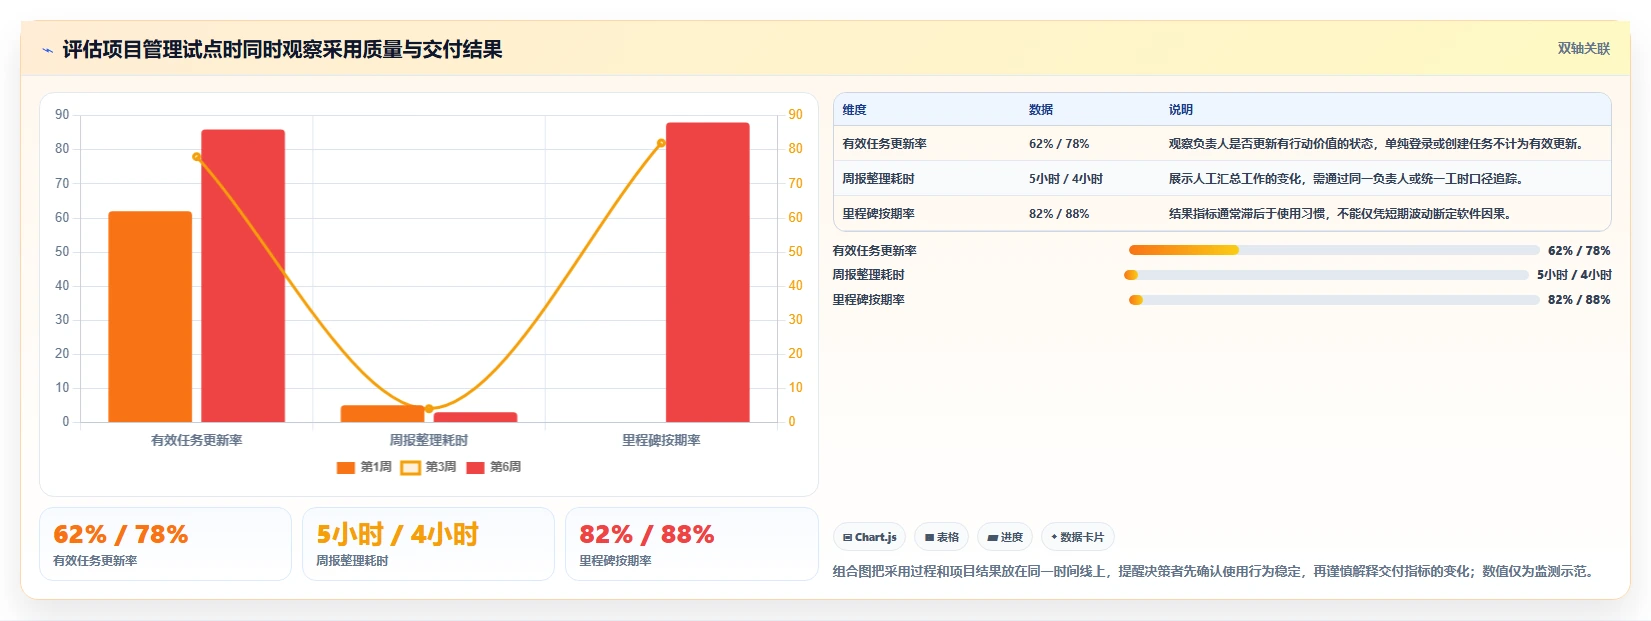Click the 数据卡片 tag

coord(1077,537)
